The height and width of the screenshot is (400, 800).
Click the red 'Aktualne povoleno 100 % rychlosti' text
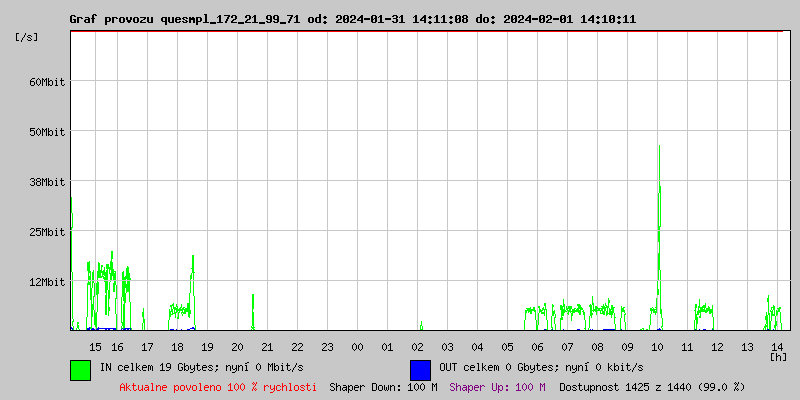(x=218, y=387)
